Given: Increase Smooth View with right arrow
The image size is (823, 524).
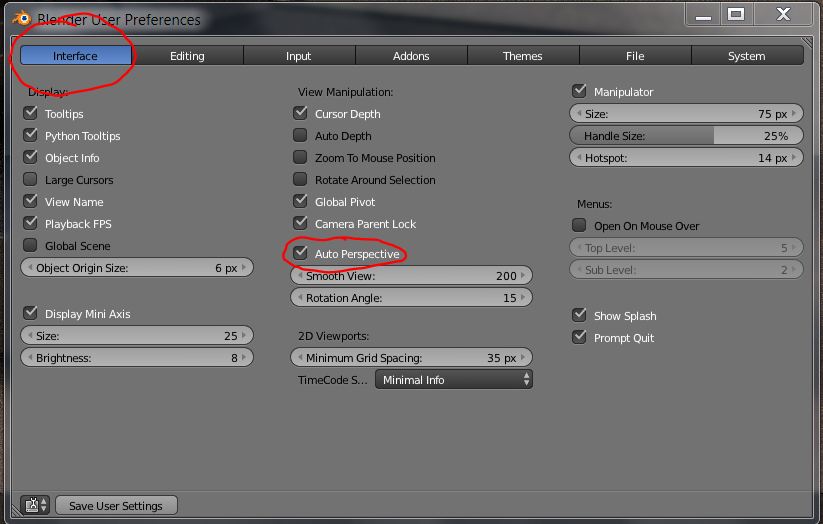Looking at the screenshot, I should pyautogui.click(x=523, y=276).
